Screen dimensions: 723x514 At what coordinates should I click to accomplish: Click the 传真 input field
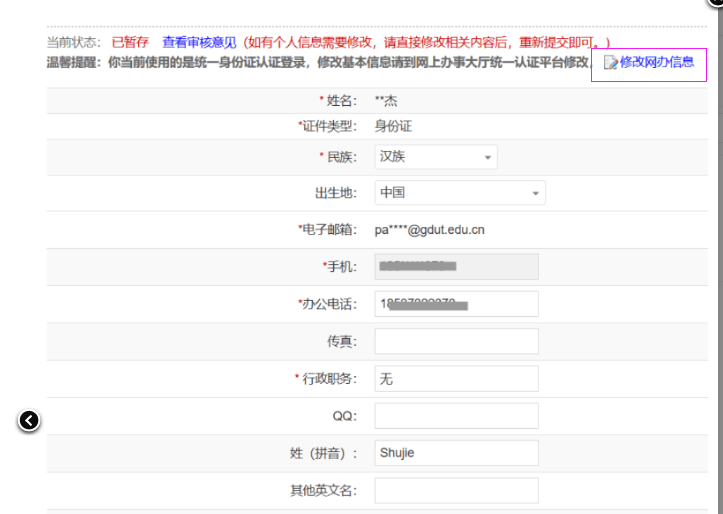pos(456,341)
